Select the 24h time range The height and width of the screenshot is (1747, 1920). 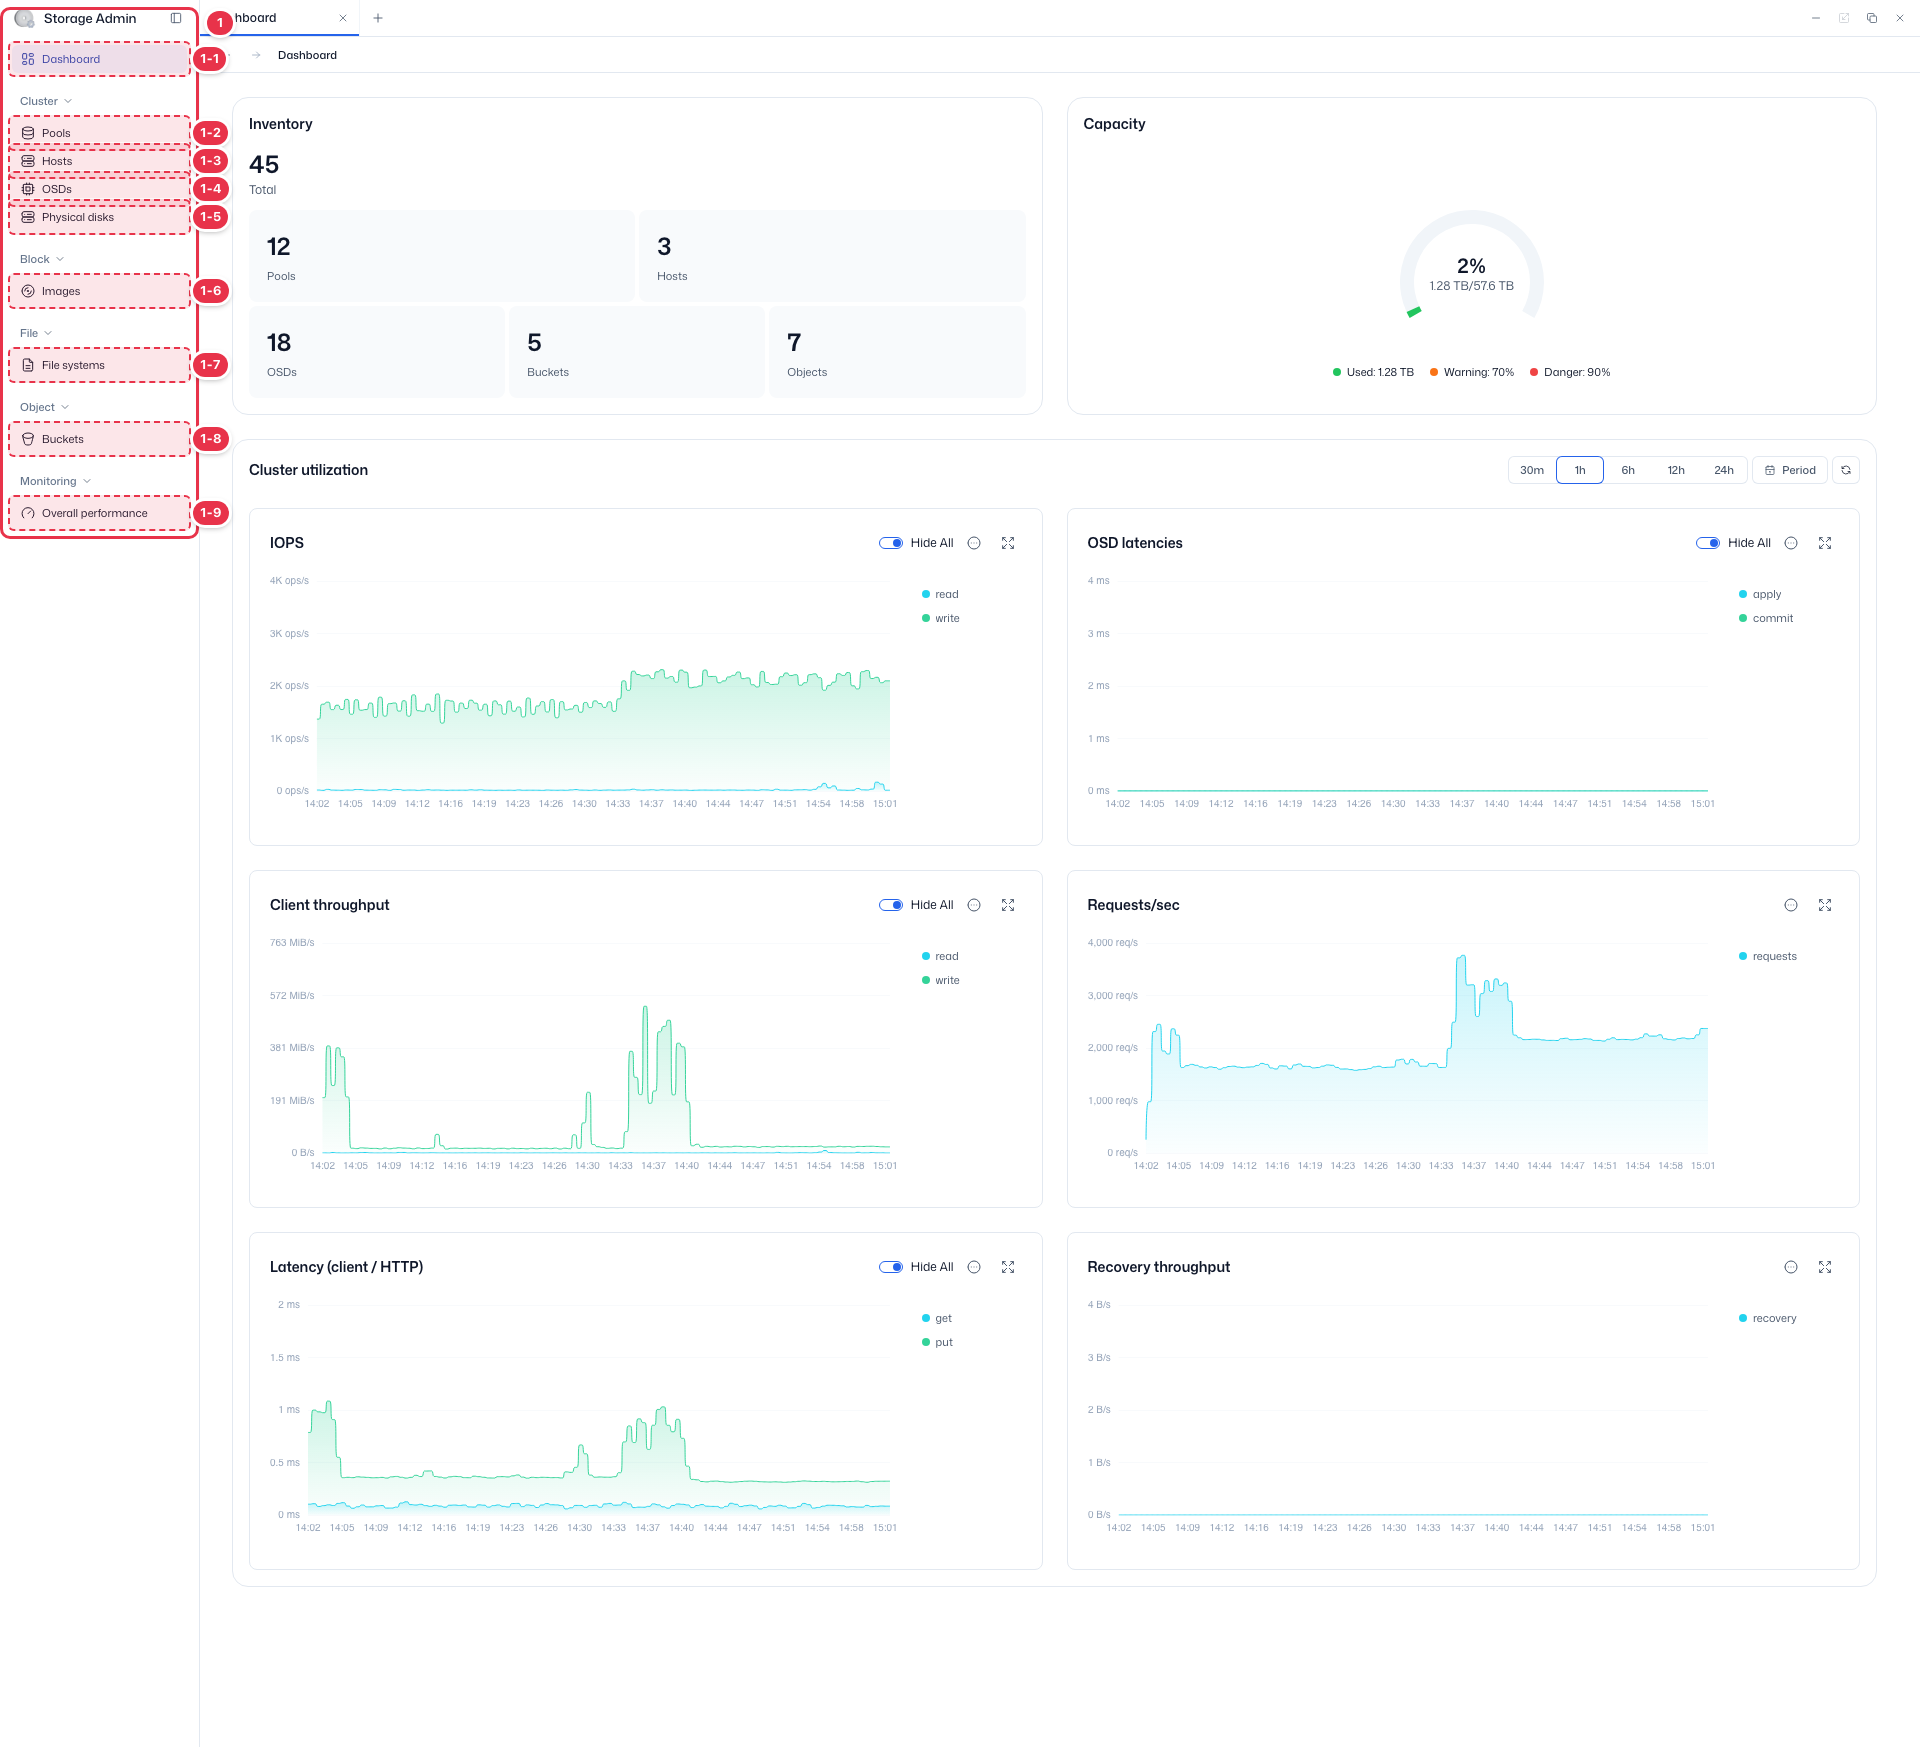pos(1724,470)
